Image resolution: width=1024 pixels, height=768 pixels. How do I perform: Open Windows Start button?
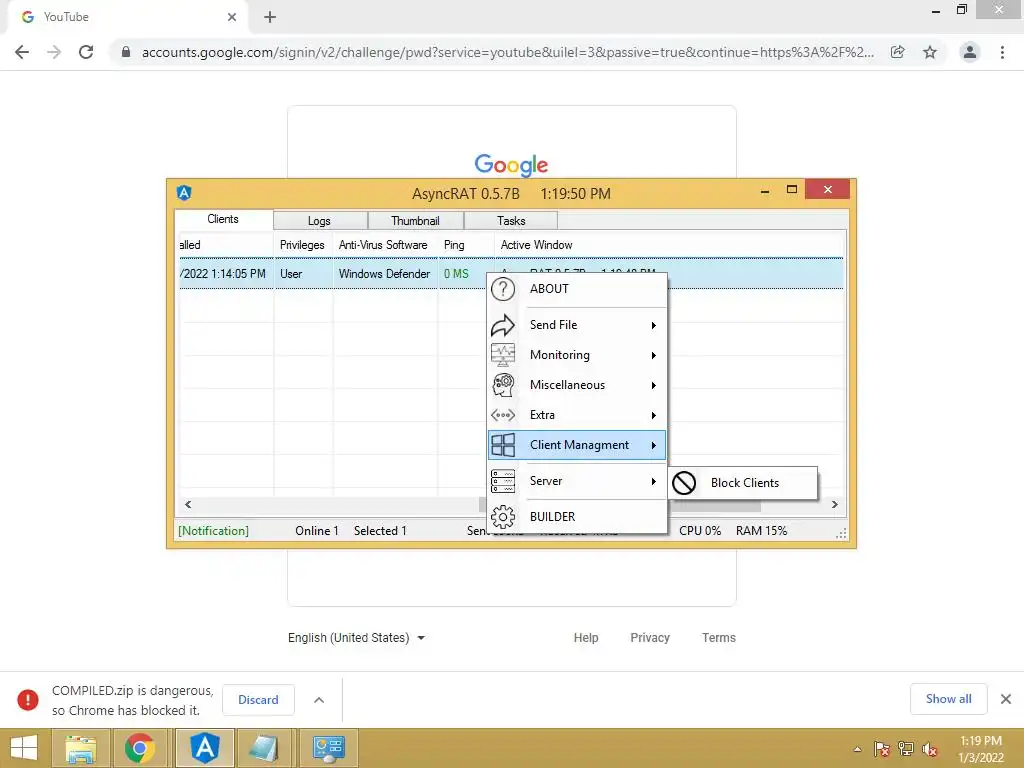click(x=24, y=748)
